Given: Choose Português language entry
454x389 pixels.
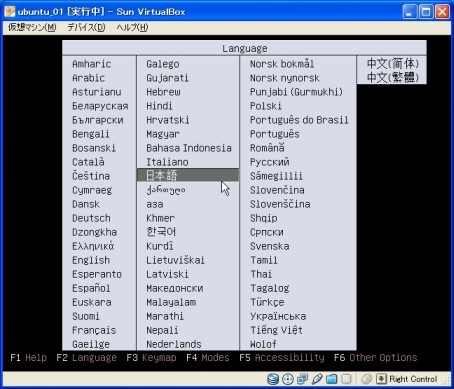Looking at the screenshot, I should [275, 134].
